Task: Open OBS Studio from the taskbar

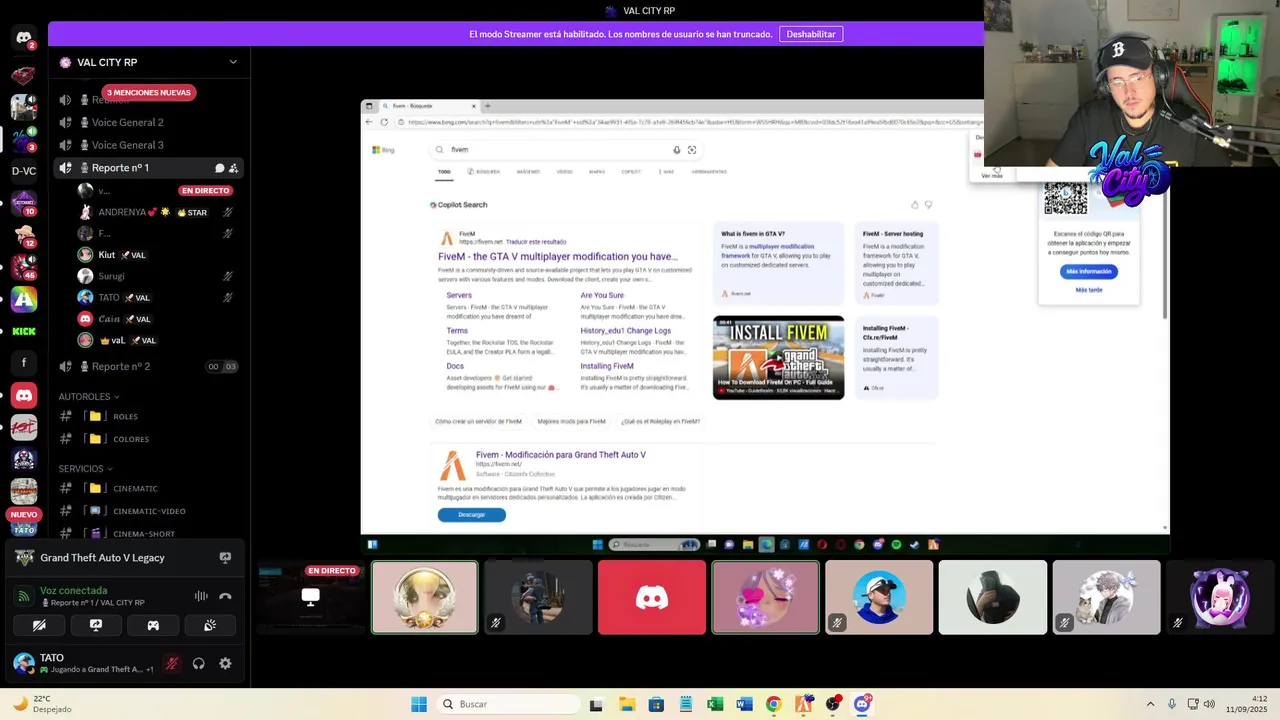Action: coord(832,704)
